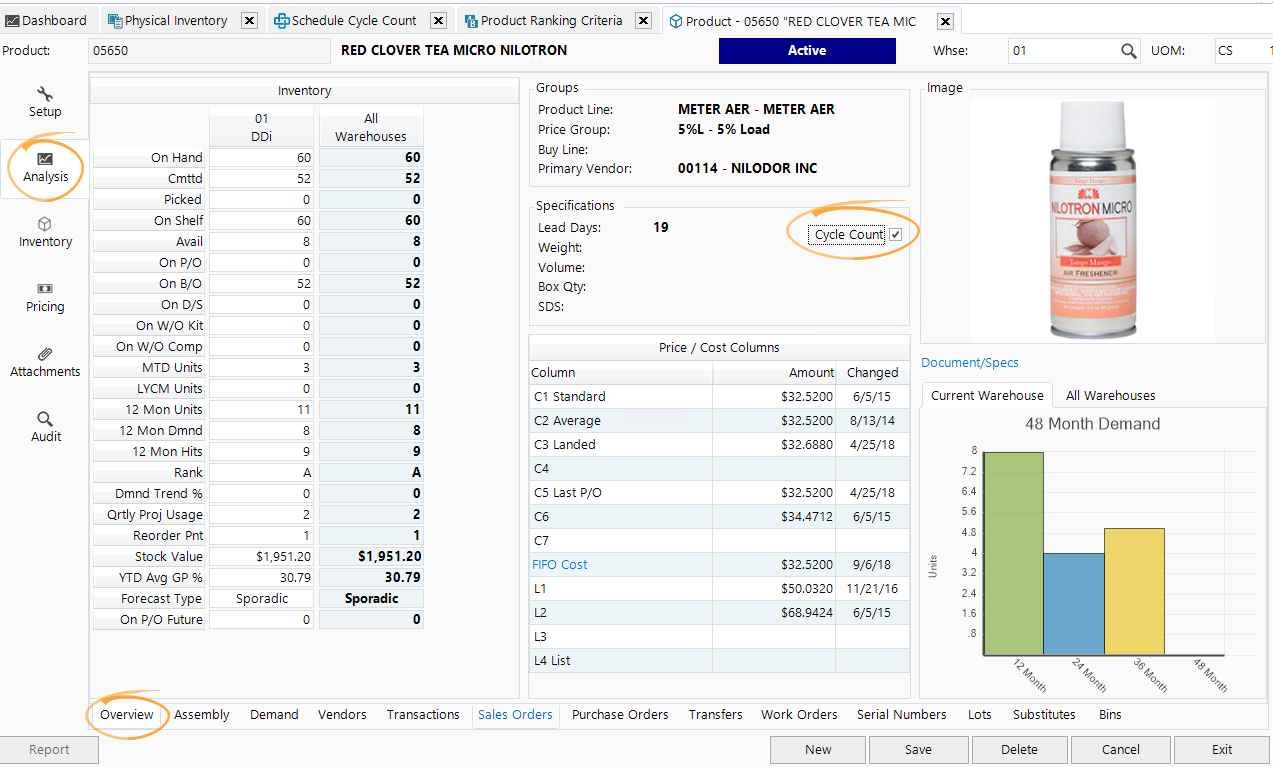Toggle the Cycle Count checkbox

click(896, 233)
